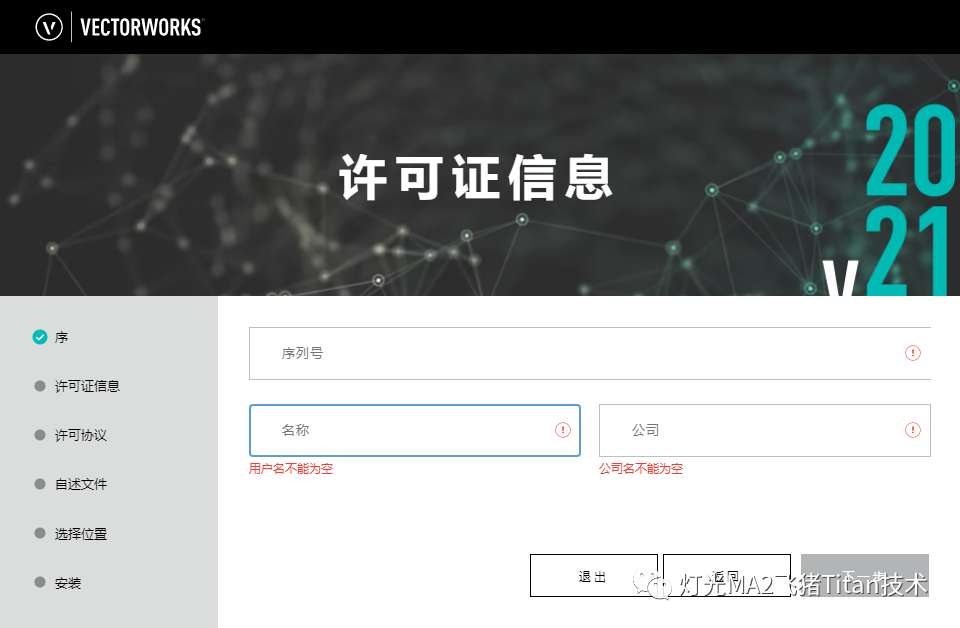Click the grey disabled next button
Image resolution: width=960 pixels, height=628 pixels.
(x=864, y=575)
